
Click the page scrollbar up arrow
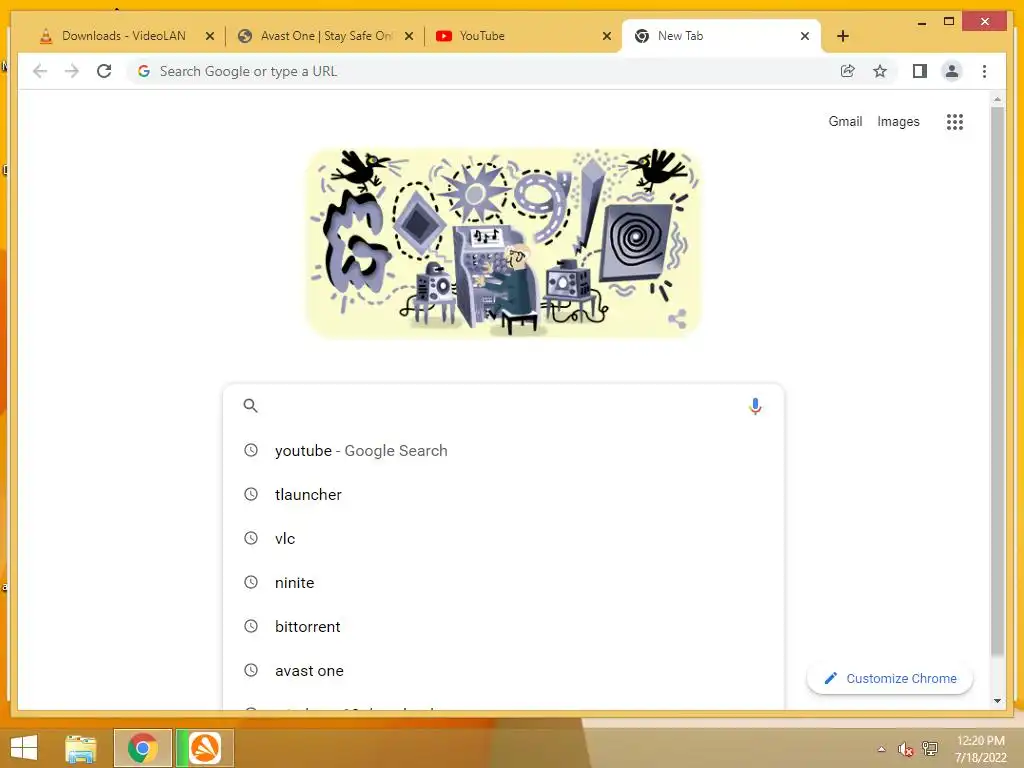click(997, 99)
